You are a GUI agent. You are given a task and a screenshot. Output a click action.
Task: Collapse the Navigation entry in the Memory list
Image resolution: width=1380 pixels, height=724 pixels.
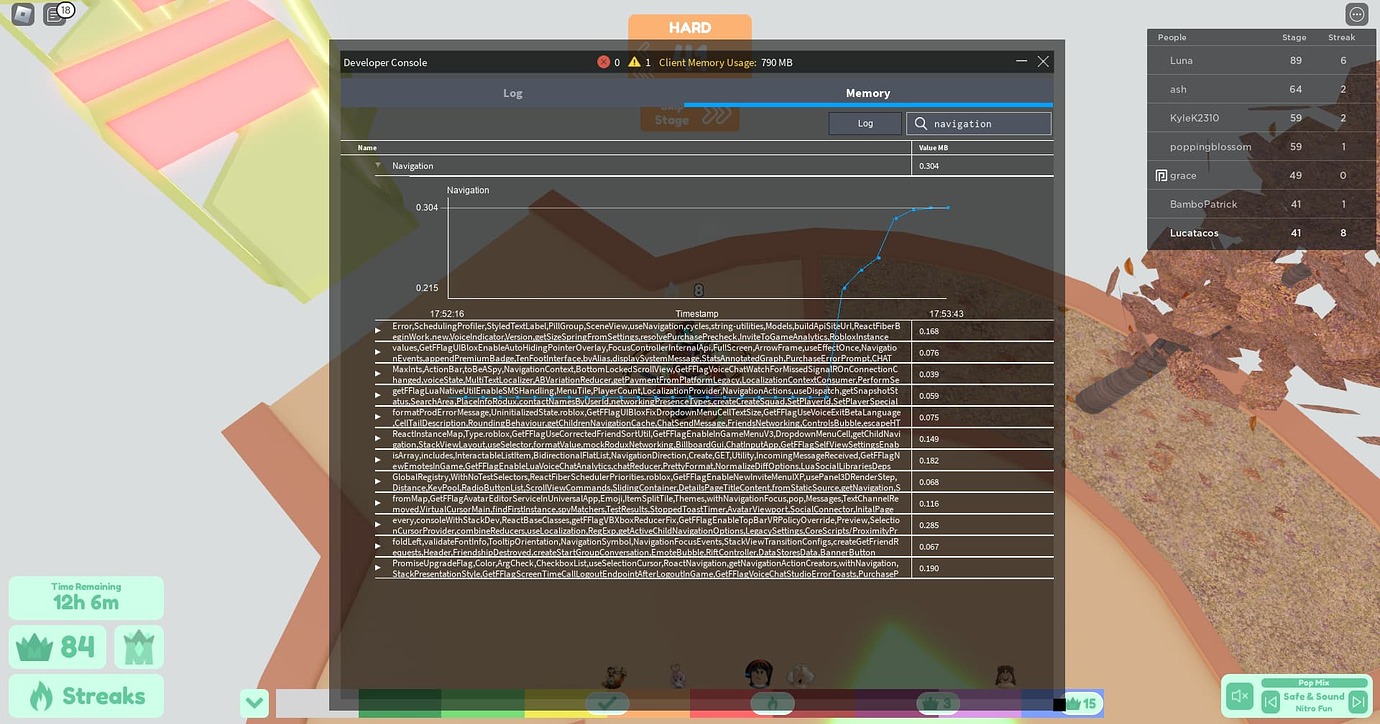[x=378, y=165]
